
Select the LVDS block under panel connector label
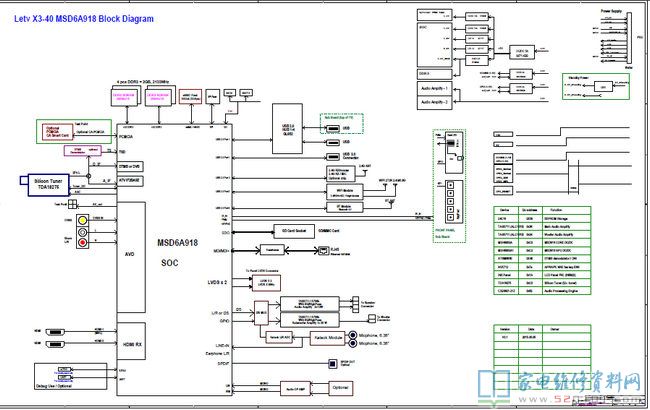click(266, 283)
